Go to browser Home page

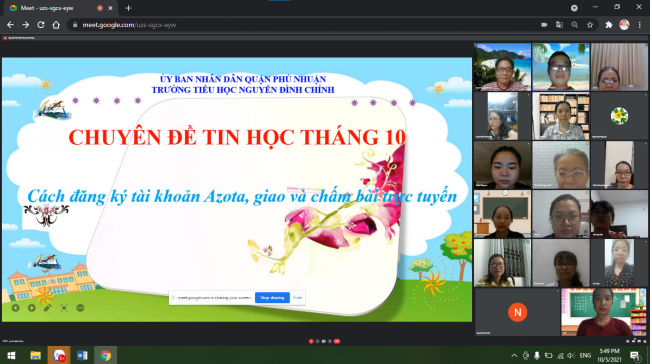56,25
